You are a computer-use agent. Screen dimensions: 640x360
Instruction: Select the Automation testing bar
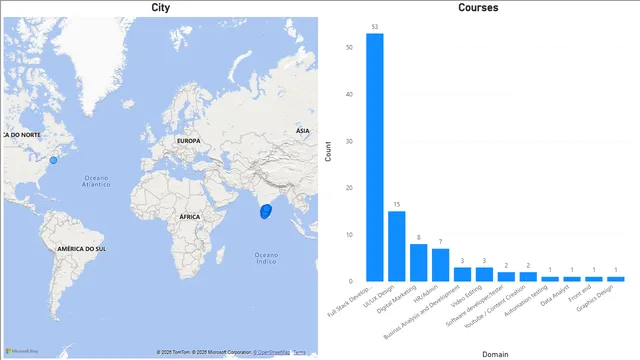click(550, 279)
